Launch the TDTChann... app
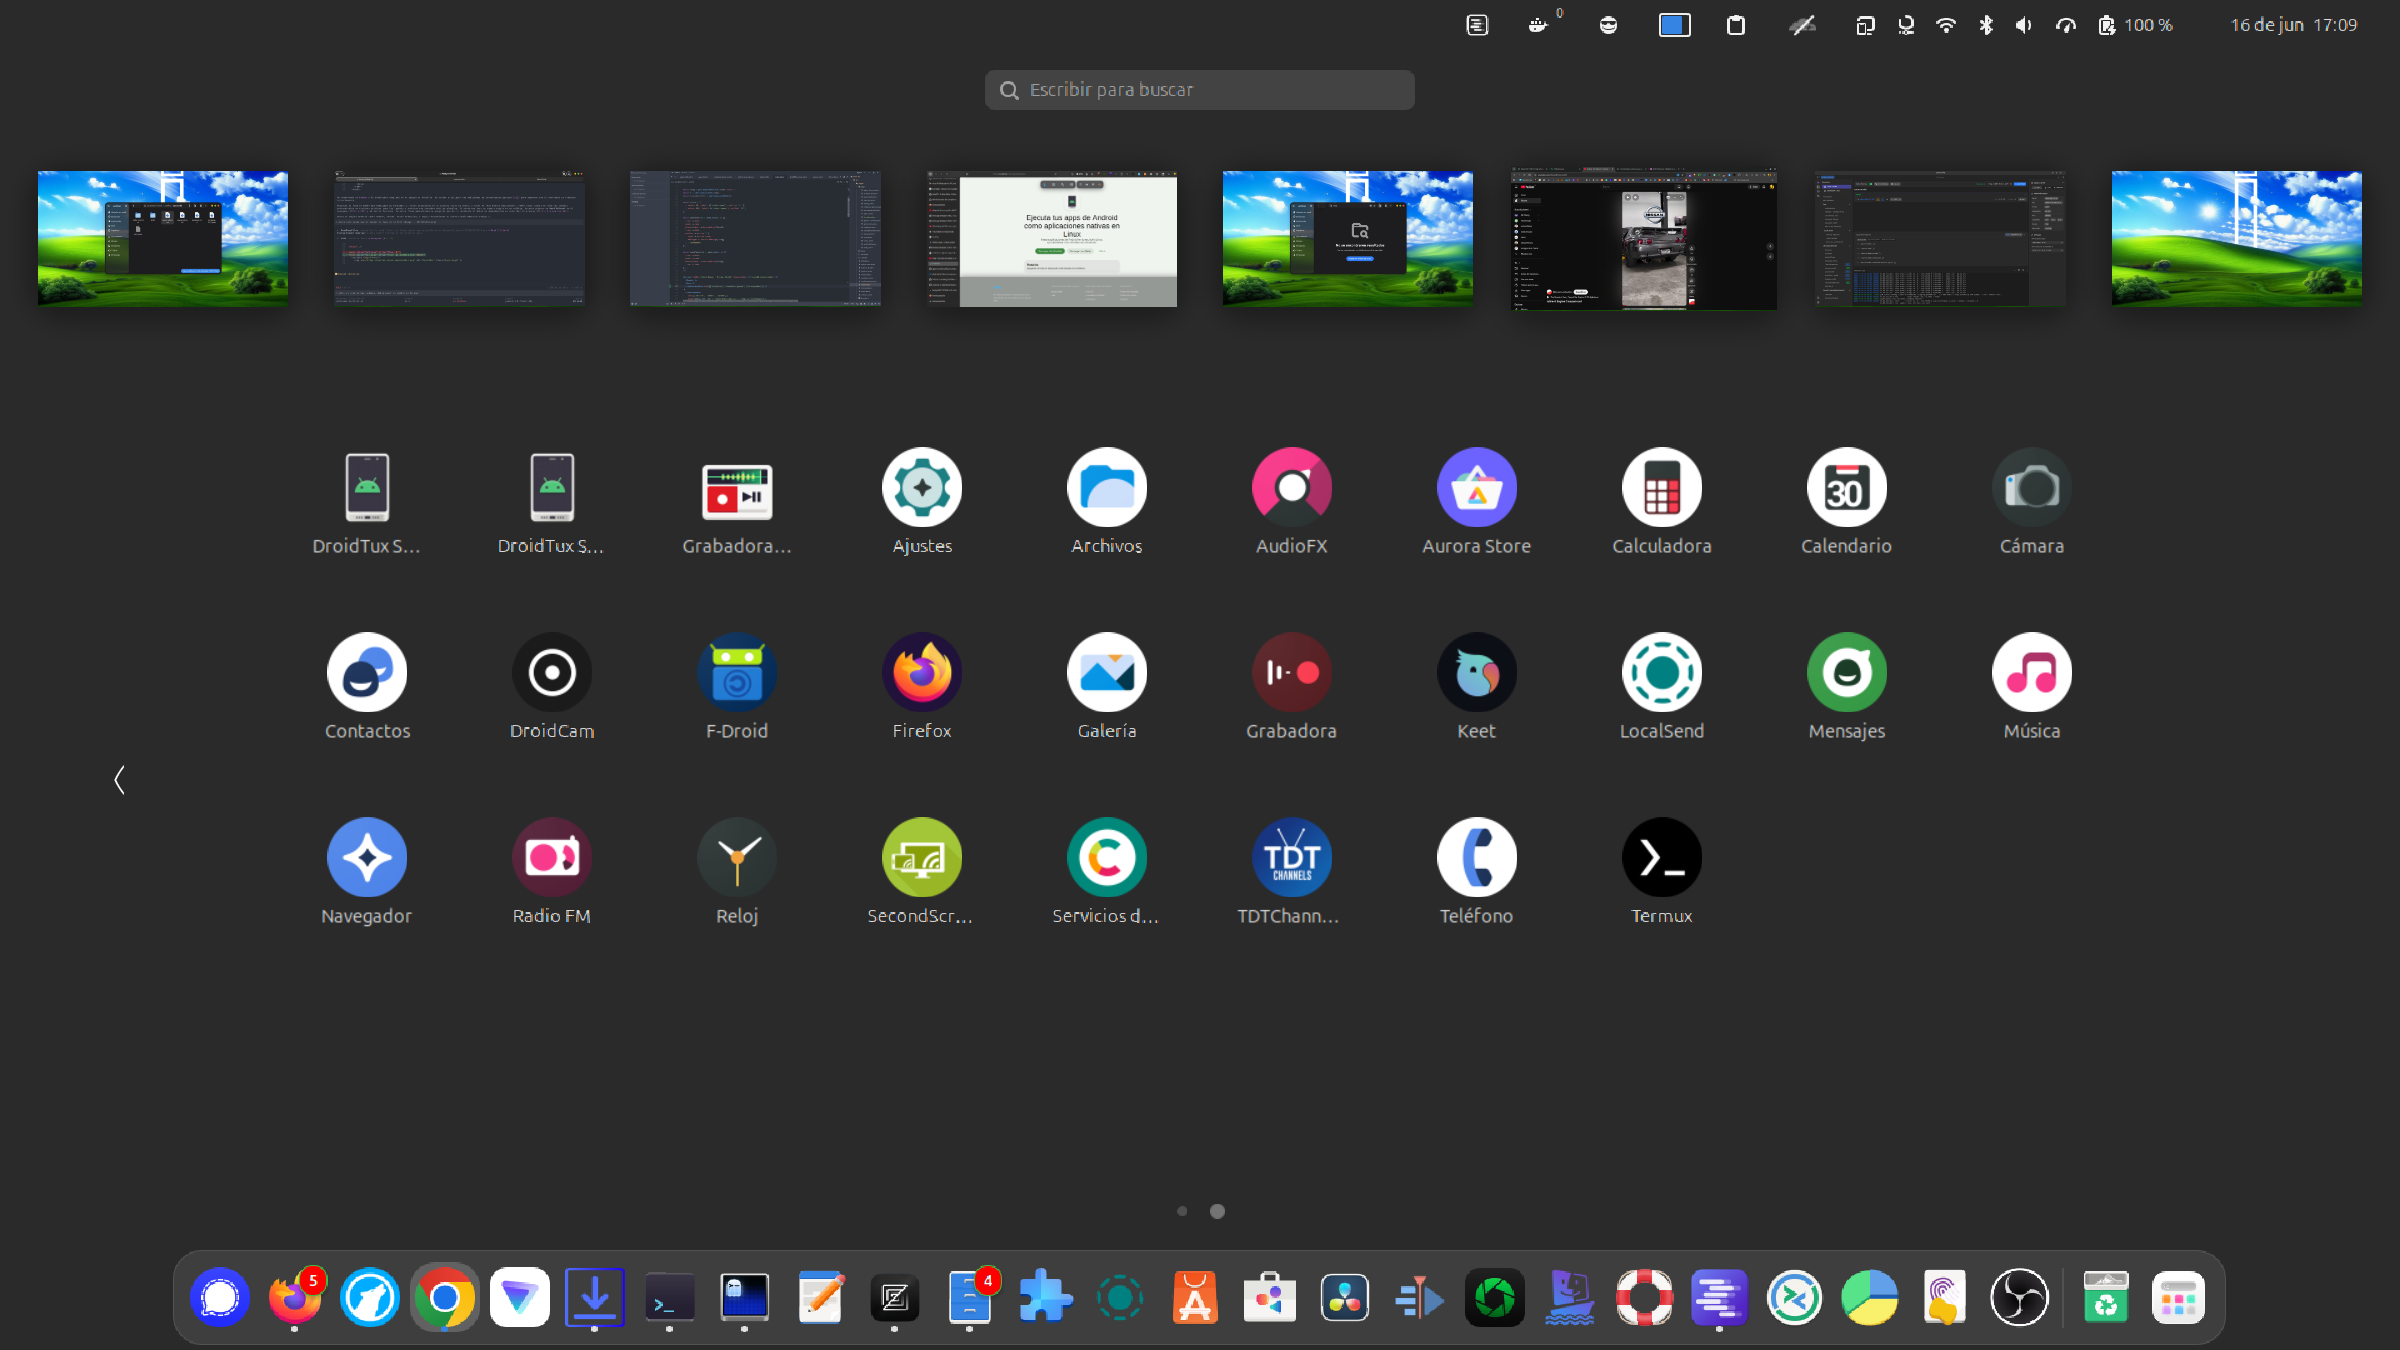 pyautogui.click(x=1292, y=858)
